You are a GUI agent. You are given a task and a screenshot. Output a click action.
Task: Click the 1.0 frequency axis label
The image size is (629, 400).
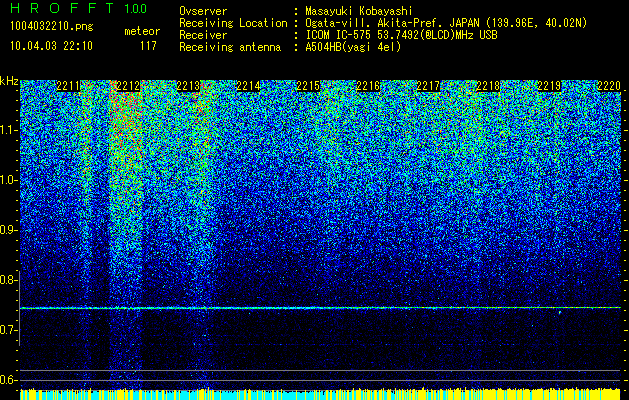click(9, 181)
